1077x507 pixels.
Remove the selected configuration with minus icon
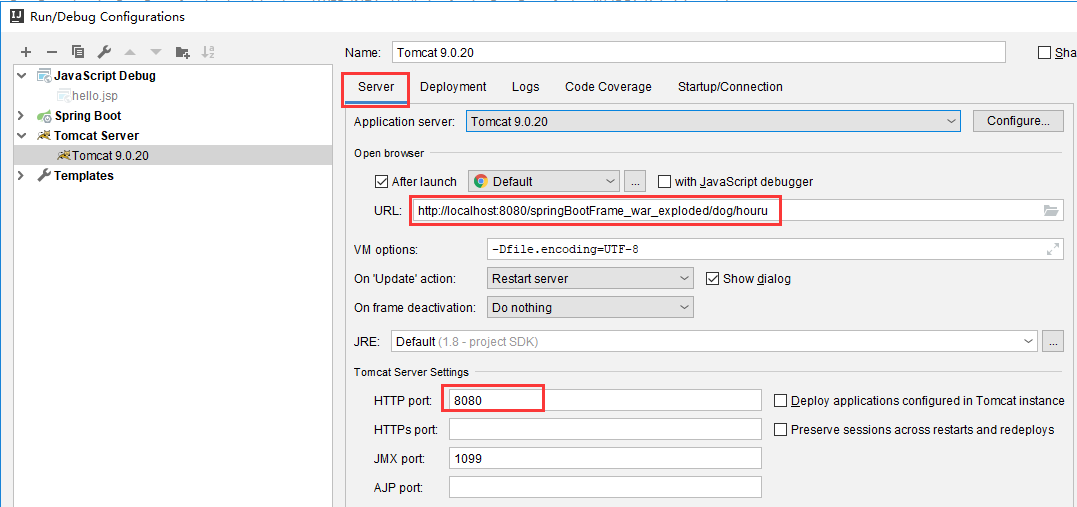(52, 52)
